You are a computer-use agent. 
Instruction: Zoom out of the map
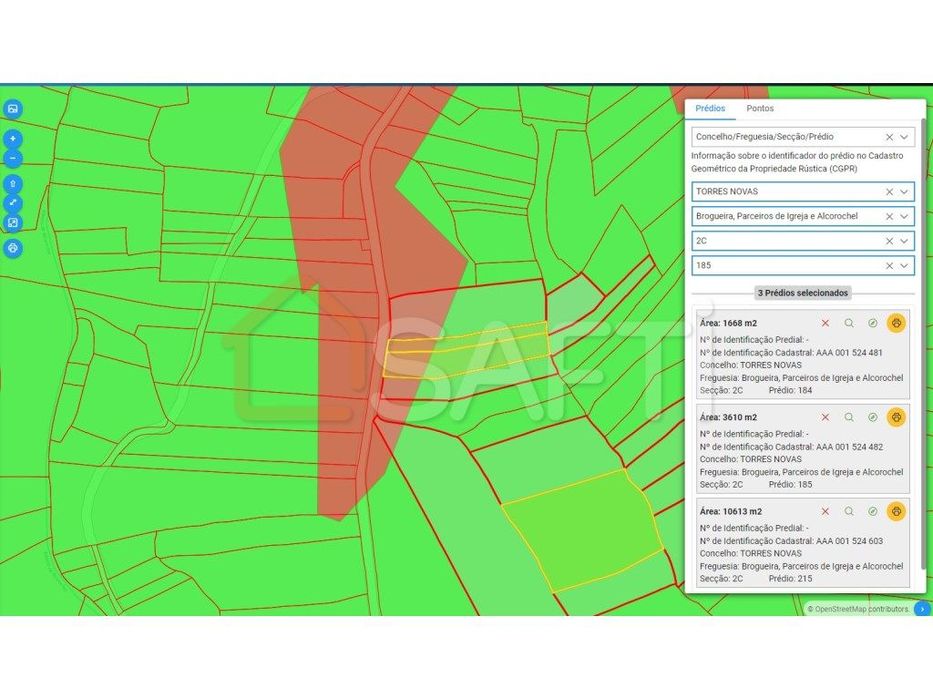(13, 158)
